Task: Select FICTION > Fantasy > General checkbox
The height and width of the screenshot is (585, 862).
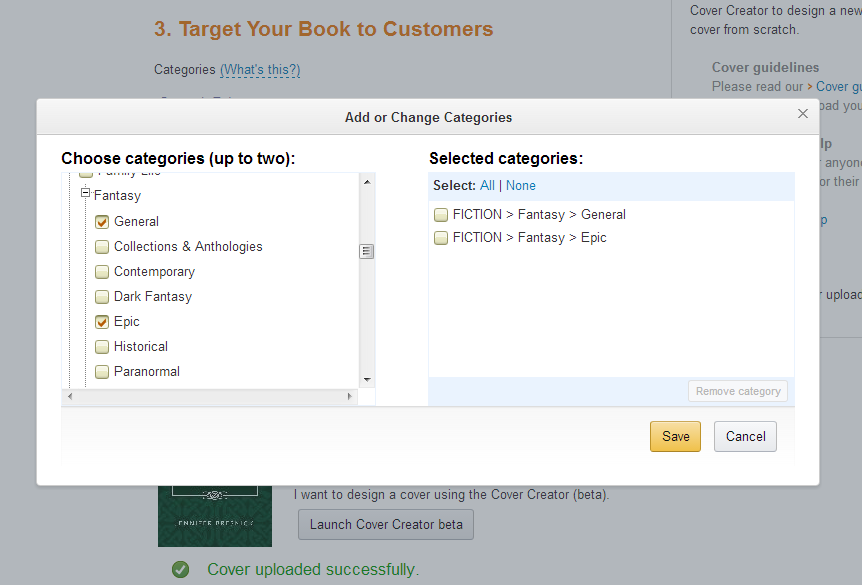Action: coord(441,215)
